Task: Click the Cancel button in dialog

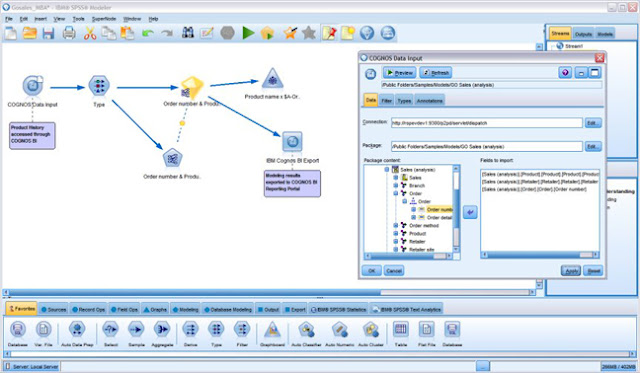Action: [x=393, y=271]
